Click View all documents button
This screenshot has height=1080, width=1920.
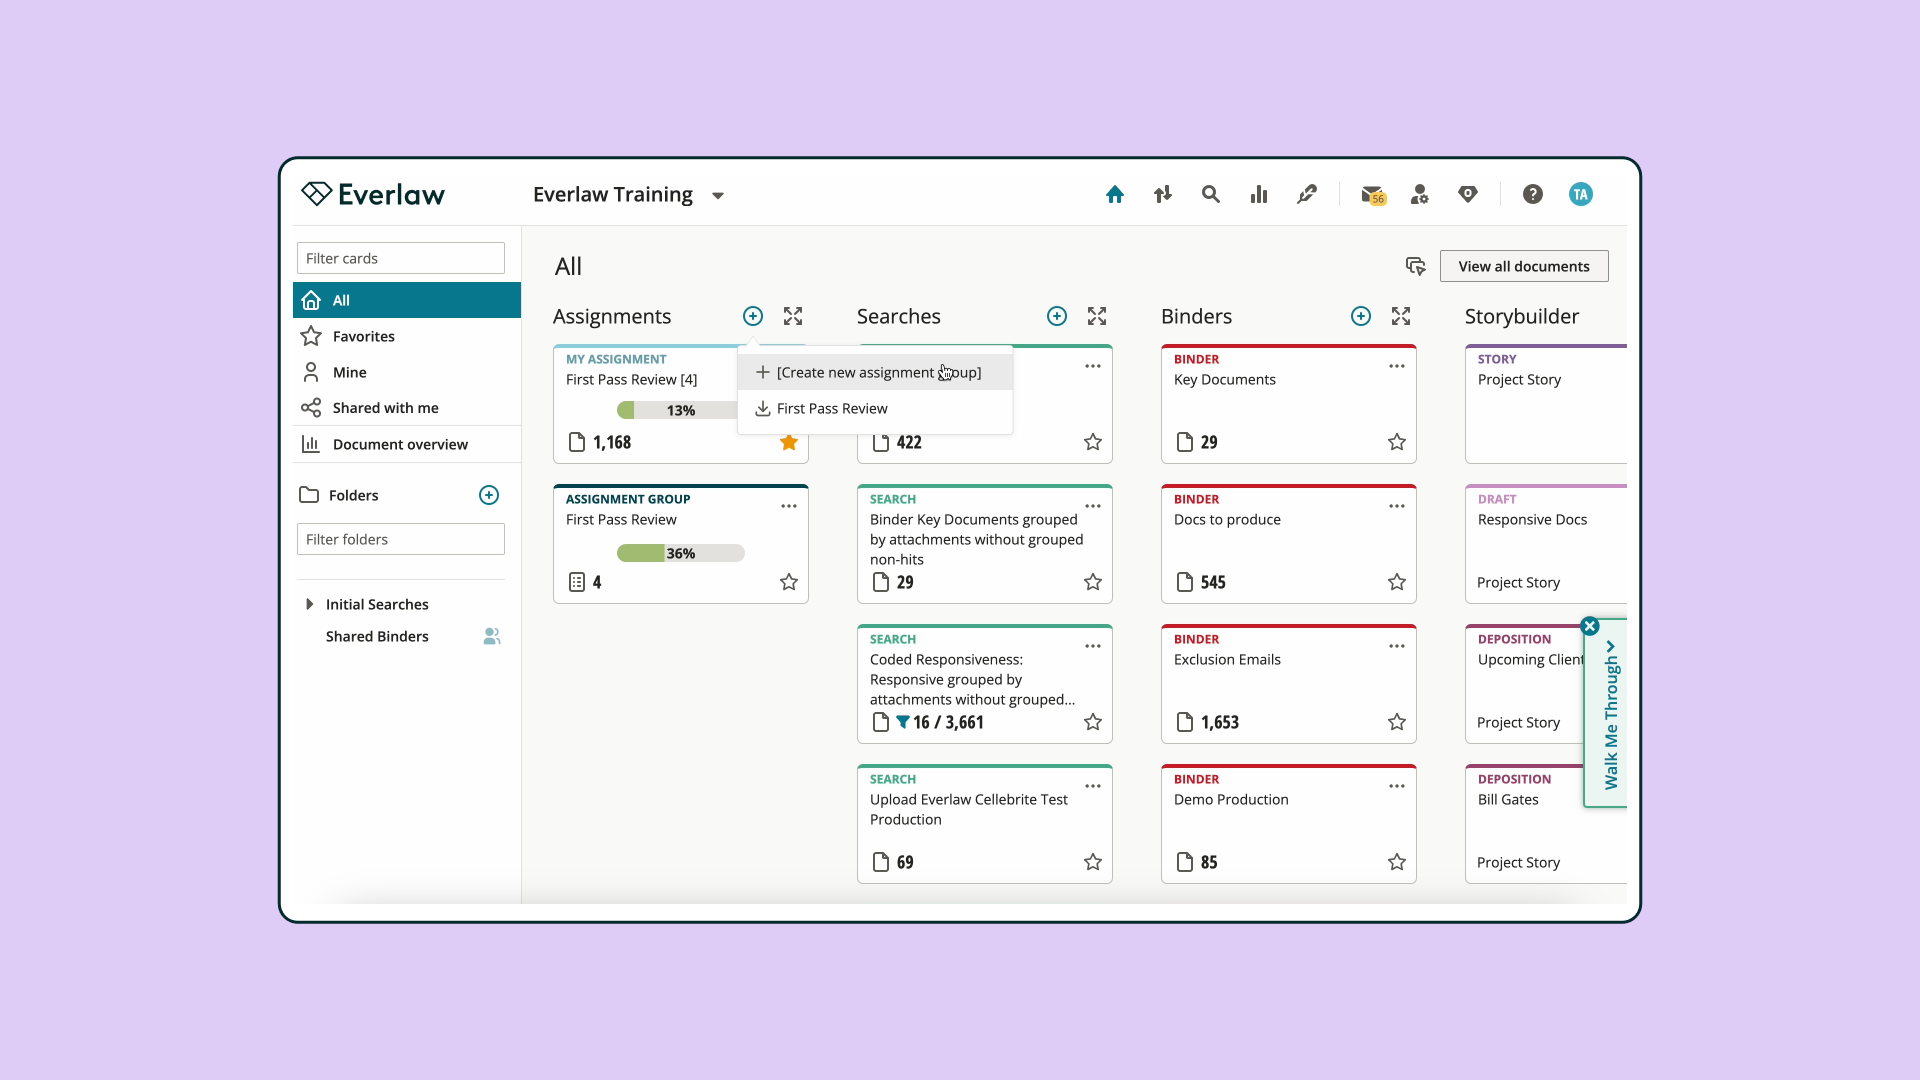pos(1523,266)
